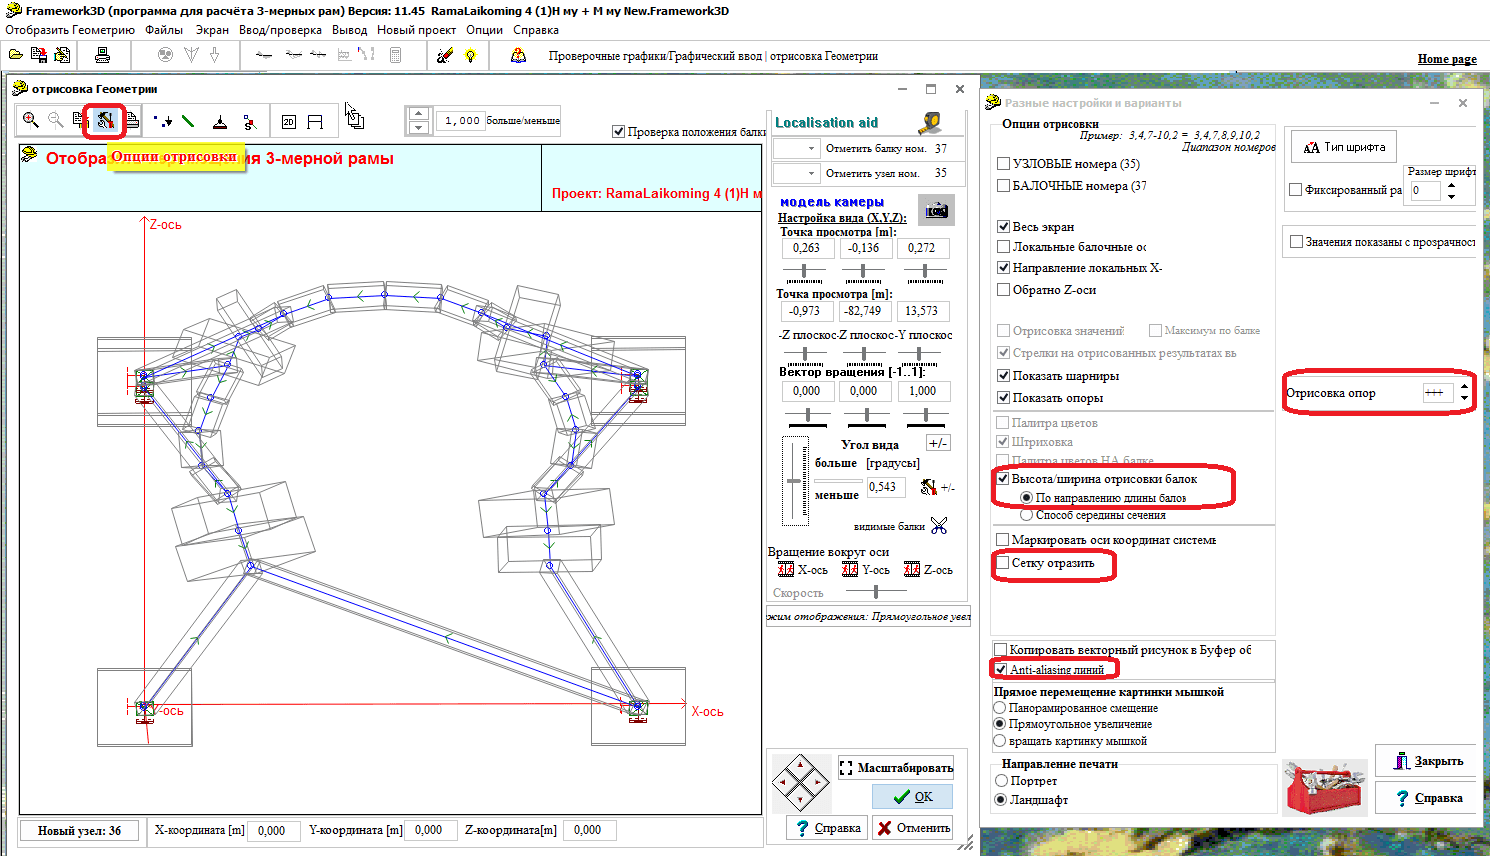Click the Масштабировать button
Screen dimensions: 1490x856
pos(896,768)
